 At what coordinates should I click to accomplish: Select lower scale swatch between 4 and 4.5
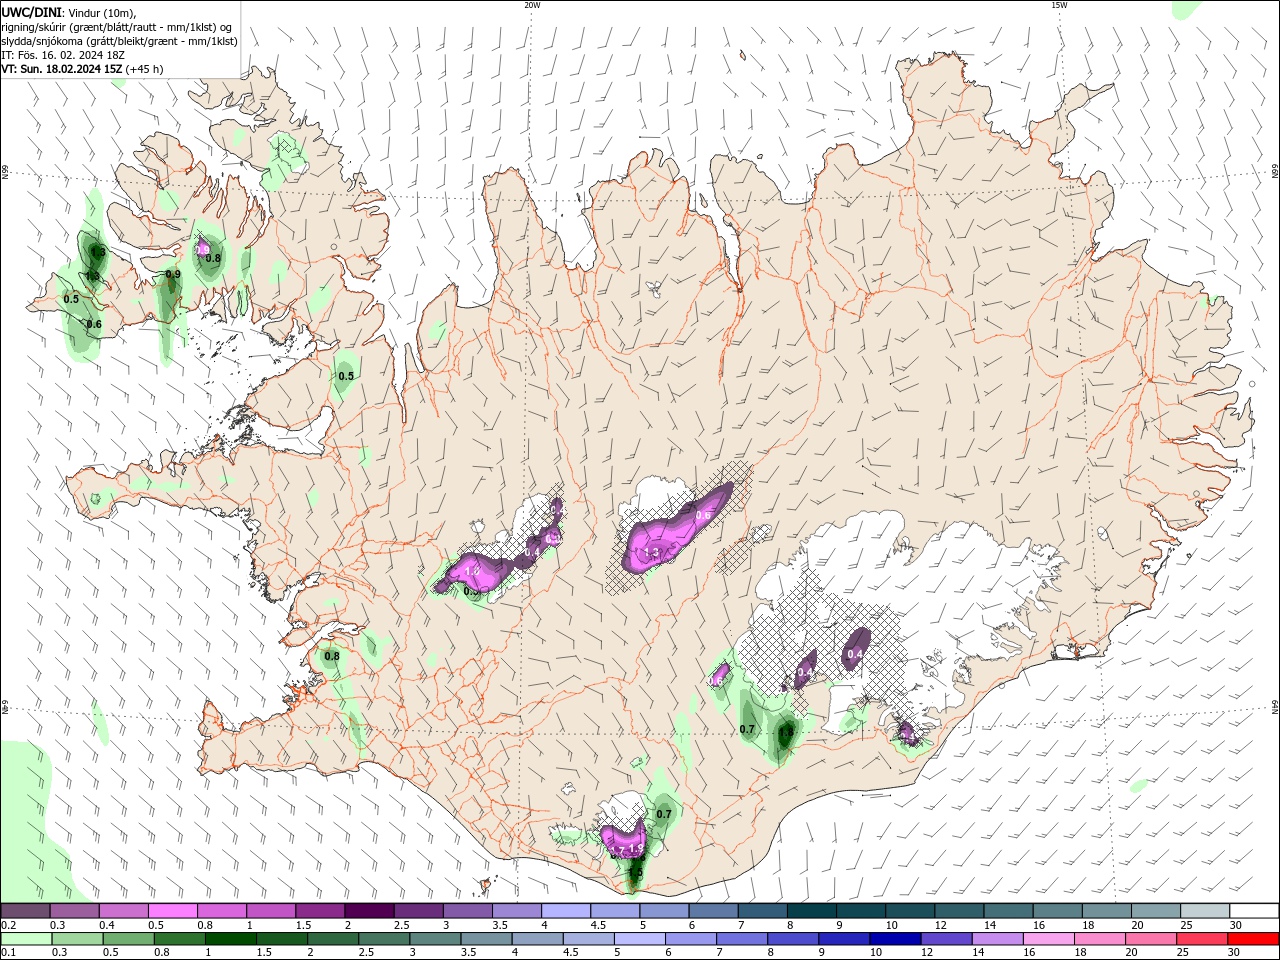pyautogui.click(x=537, y=939)
